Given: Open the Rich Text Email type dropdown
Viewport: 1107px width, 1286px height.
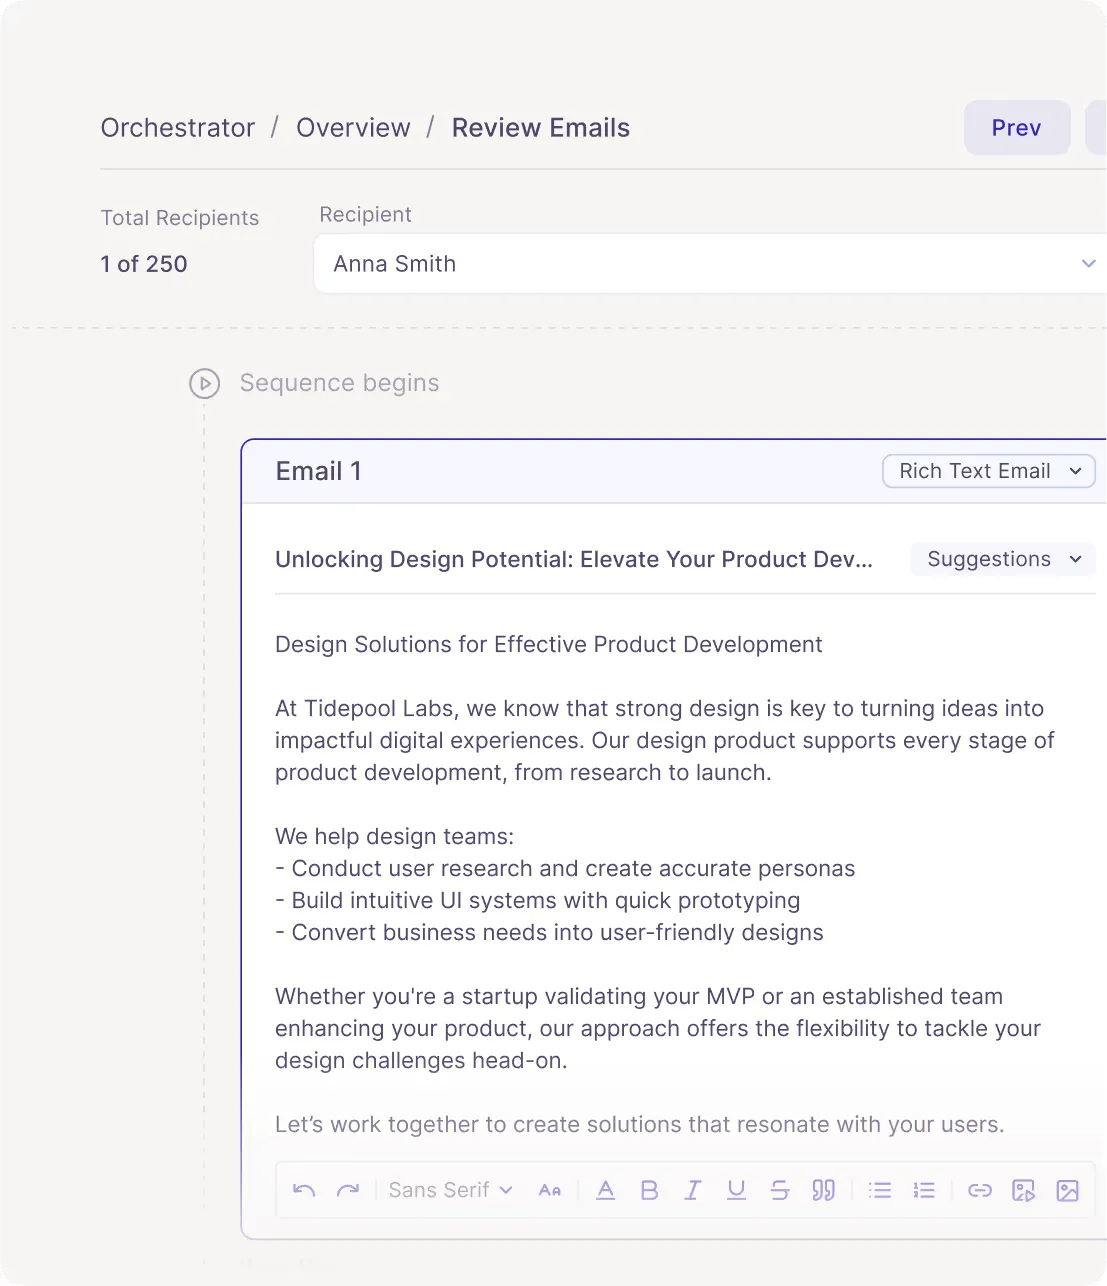Looking at the screenshot, I should point(989,471).
